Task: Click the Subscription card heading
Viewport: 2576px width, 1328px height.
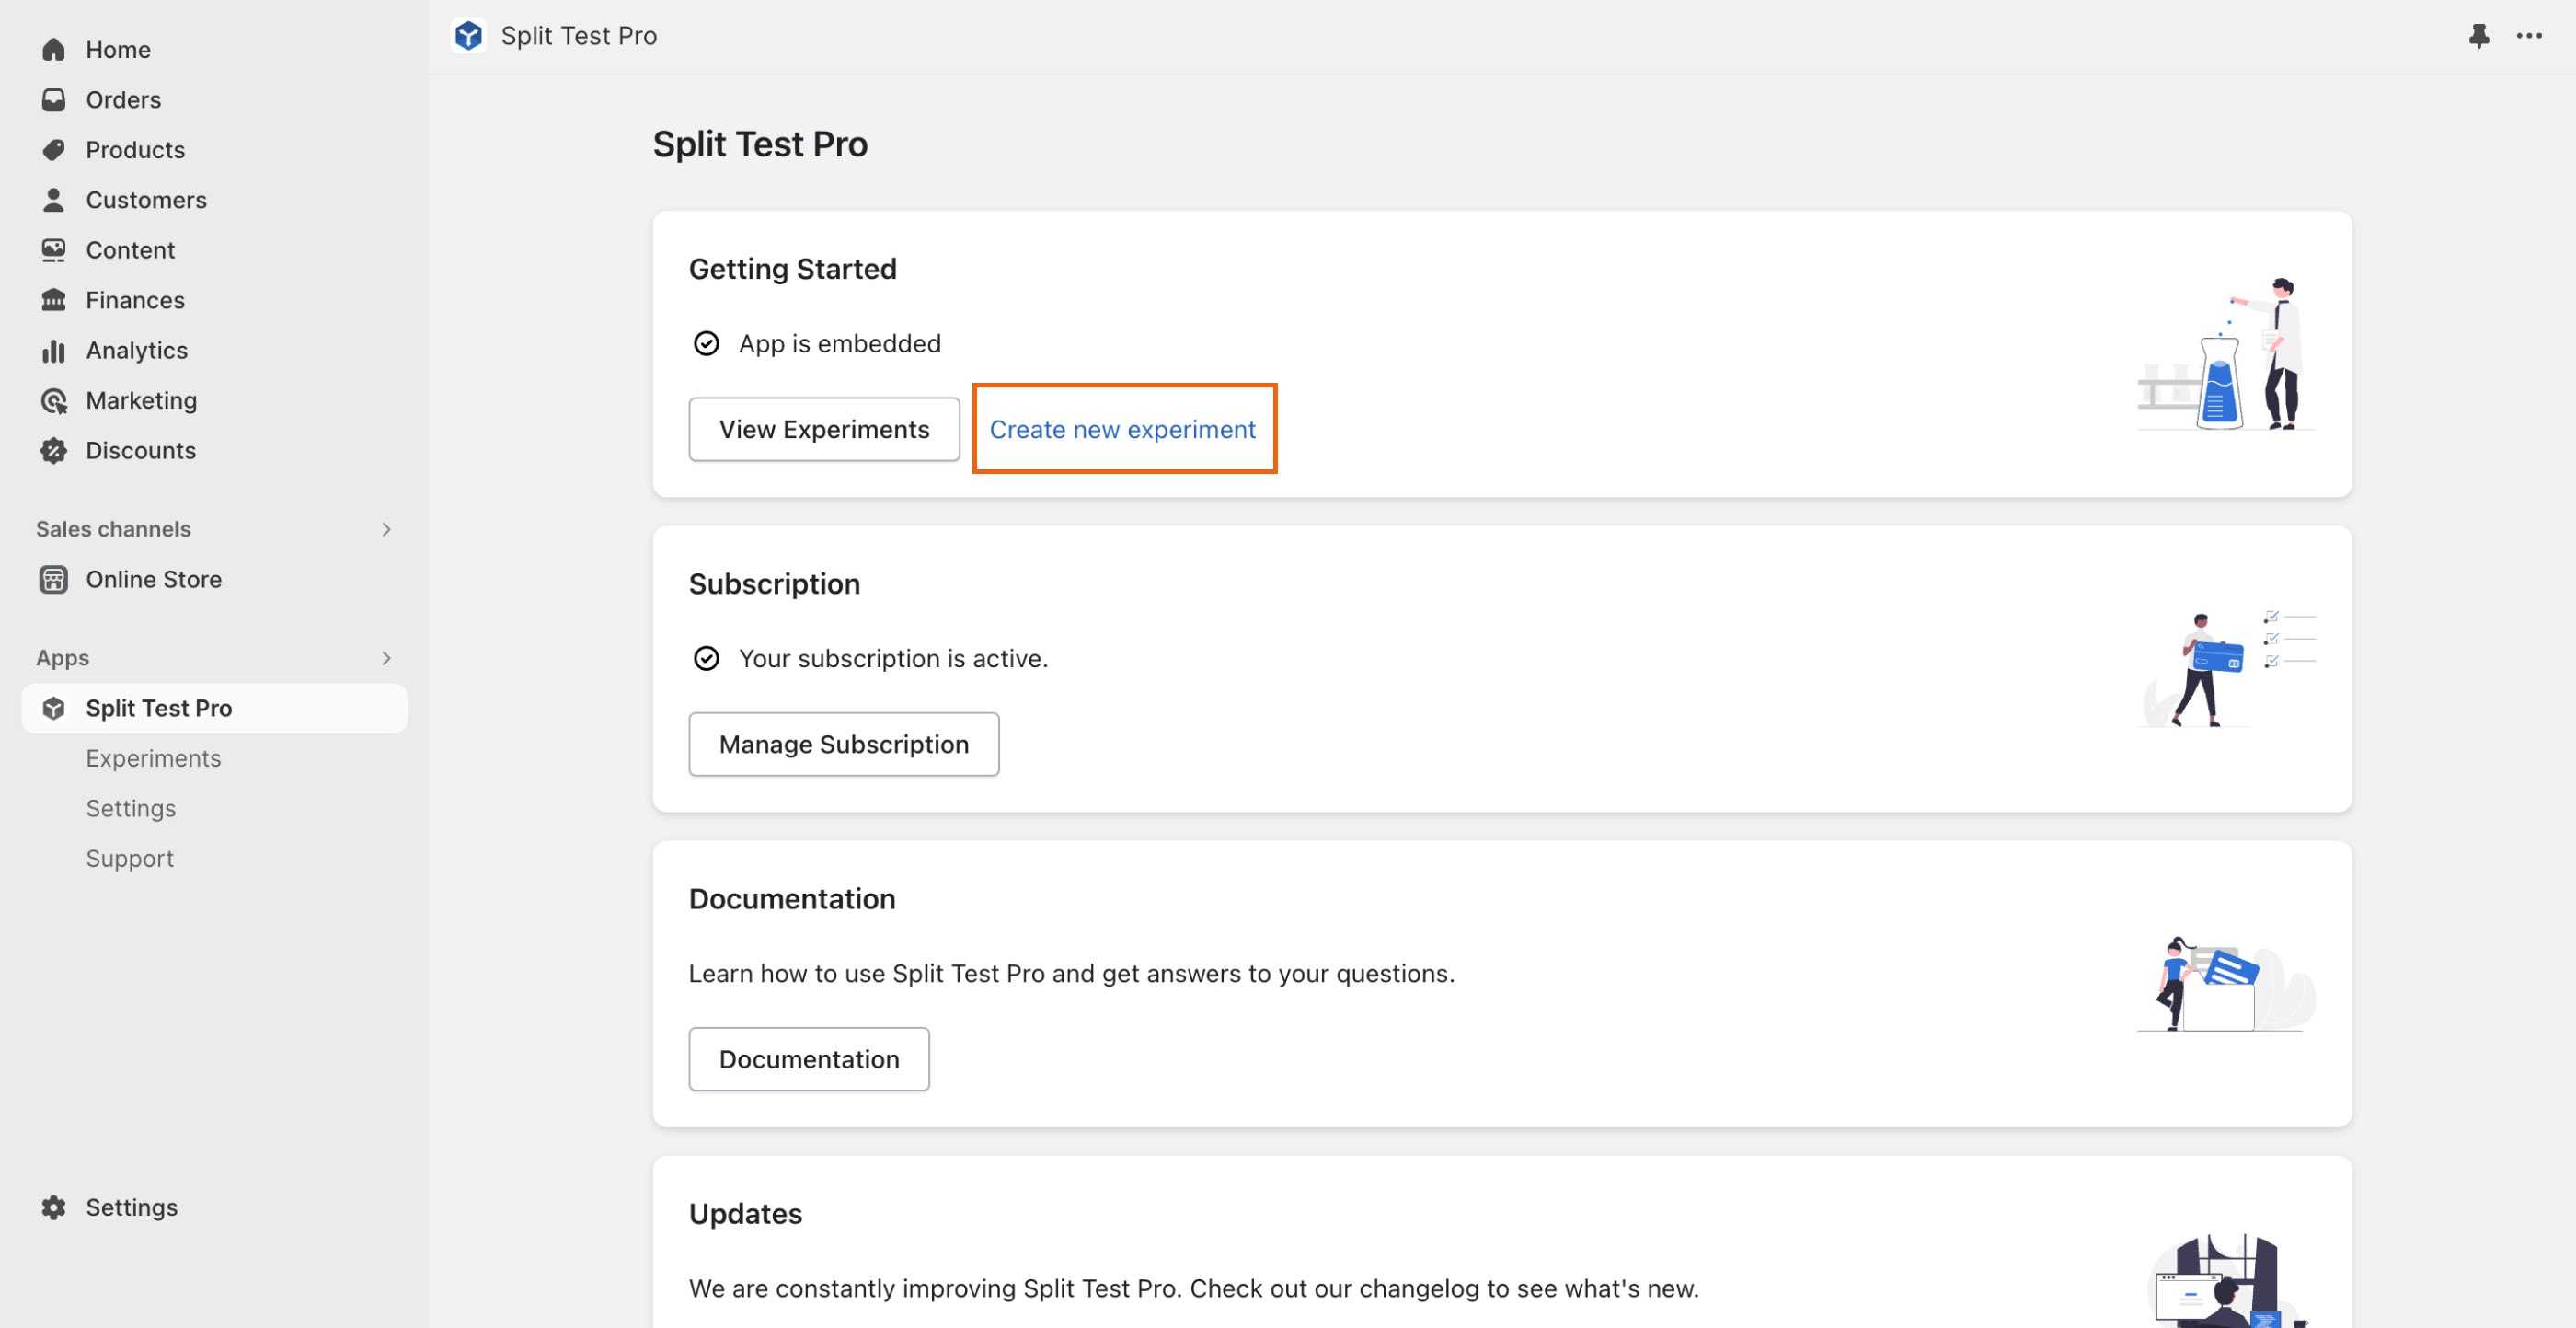Action: tap(774, 584)
